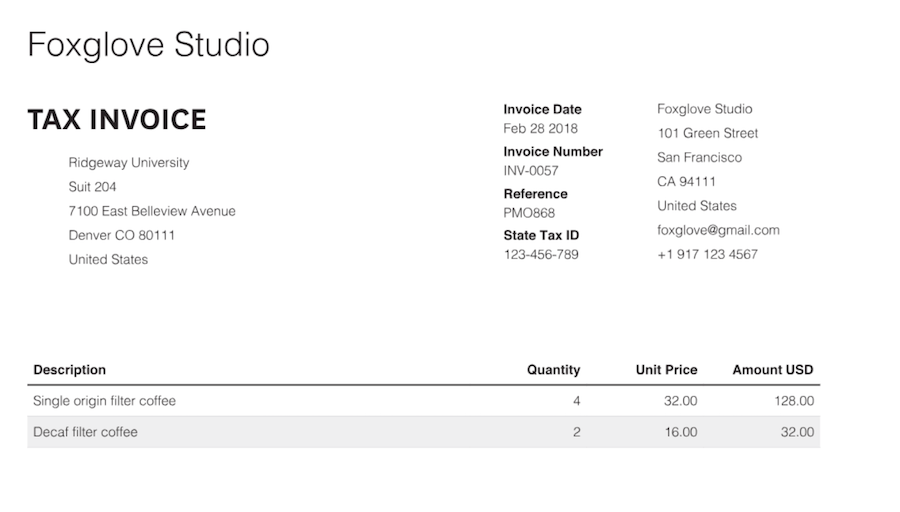The width and height of the screenshot is (900, 512).
Task: Click the 7100 East Belleview Avenue address line
Action: coord(152,211)
